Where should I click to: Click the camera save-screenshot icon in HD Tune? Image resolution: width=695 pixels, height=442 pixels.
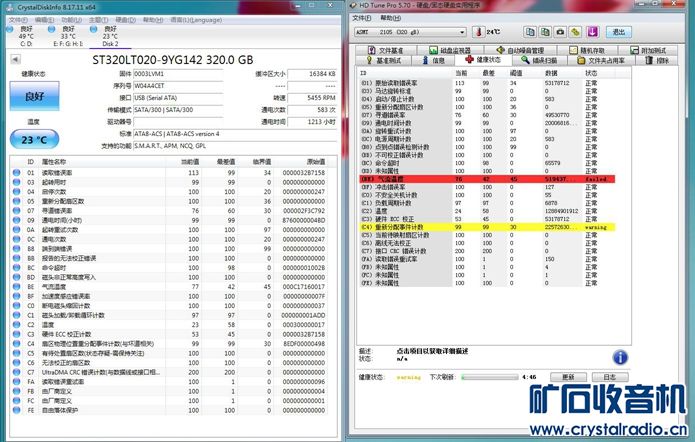[x=560, y=32]
